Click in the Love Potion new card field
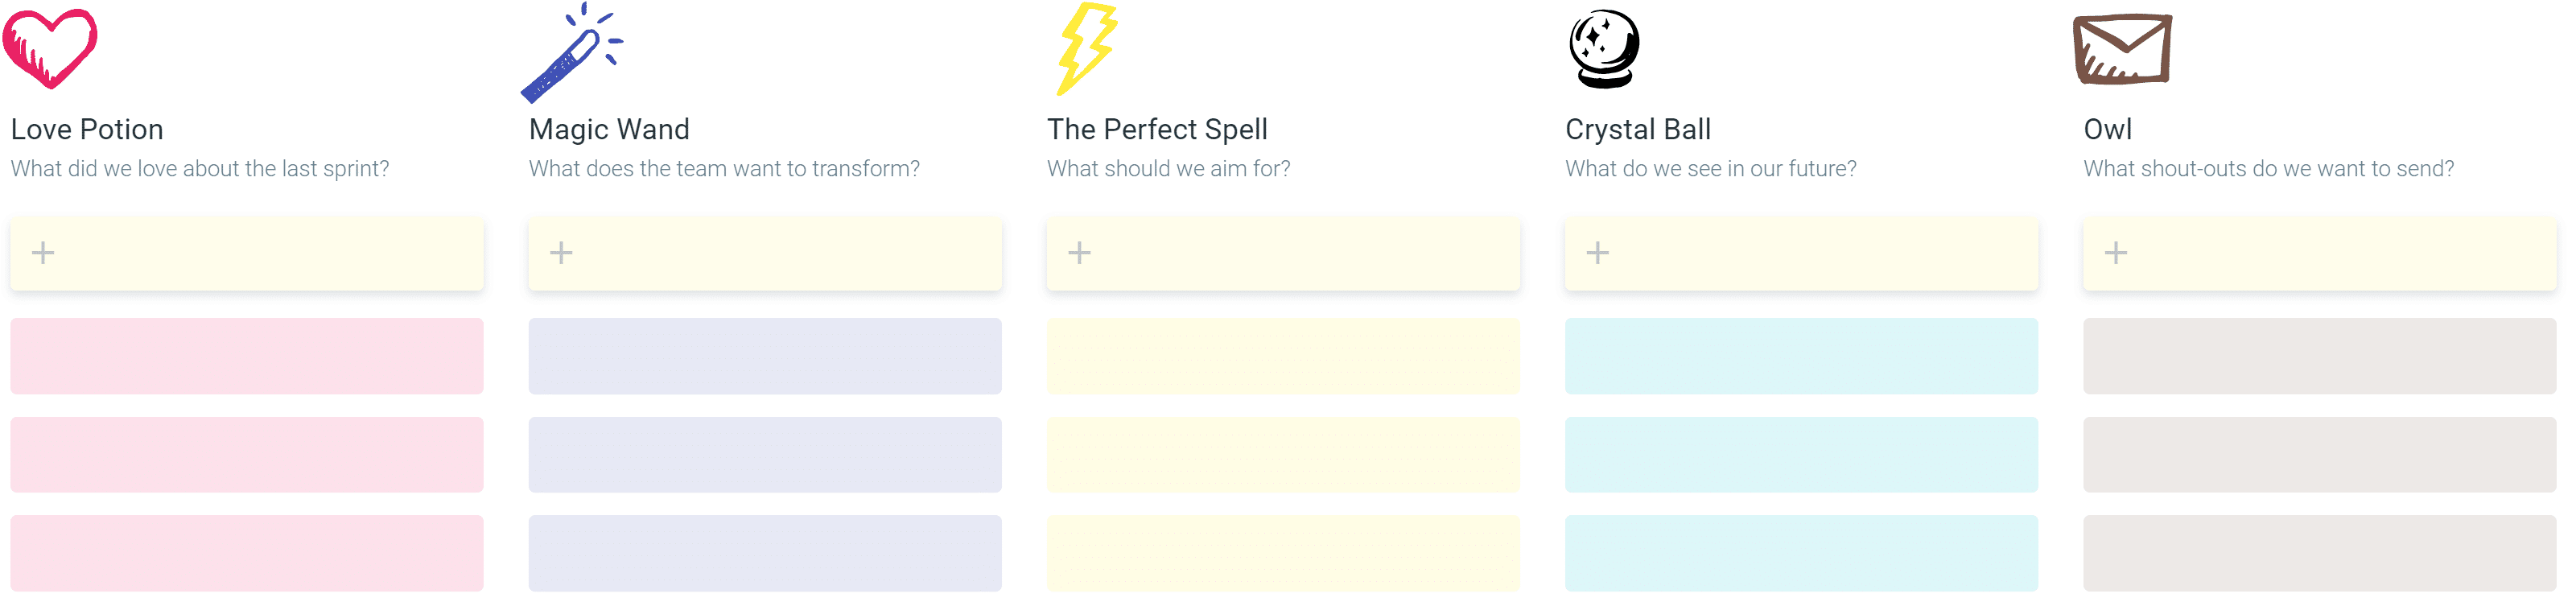 (247, 253)
